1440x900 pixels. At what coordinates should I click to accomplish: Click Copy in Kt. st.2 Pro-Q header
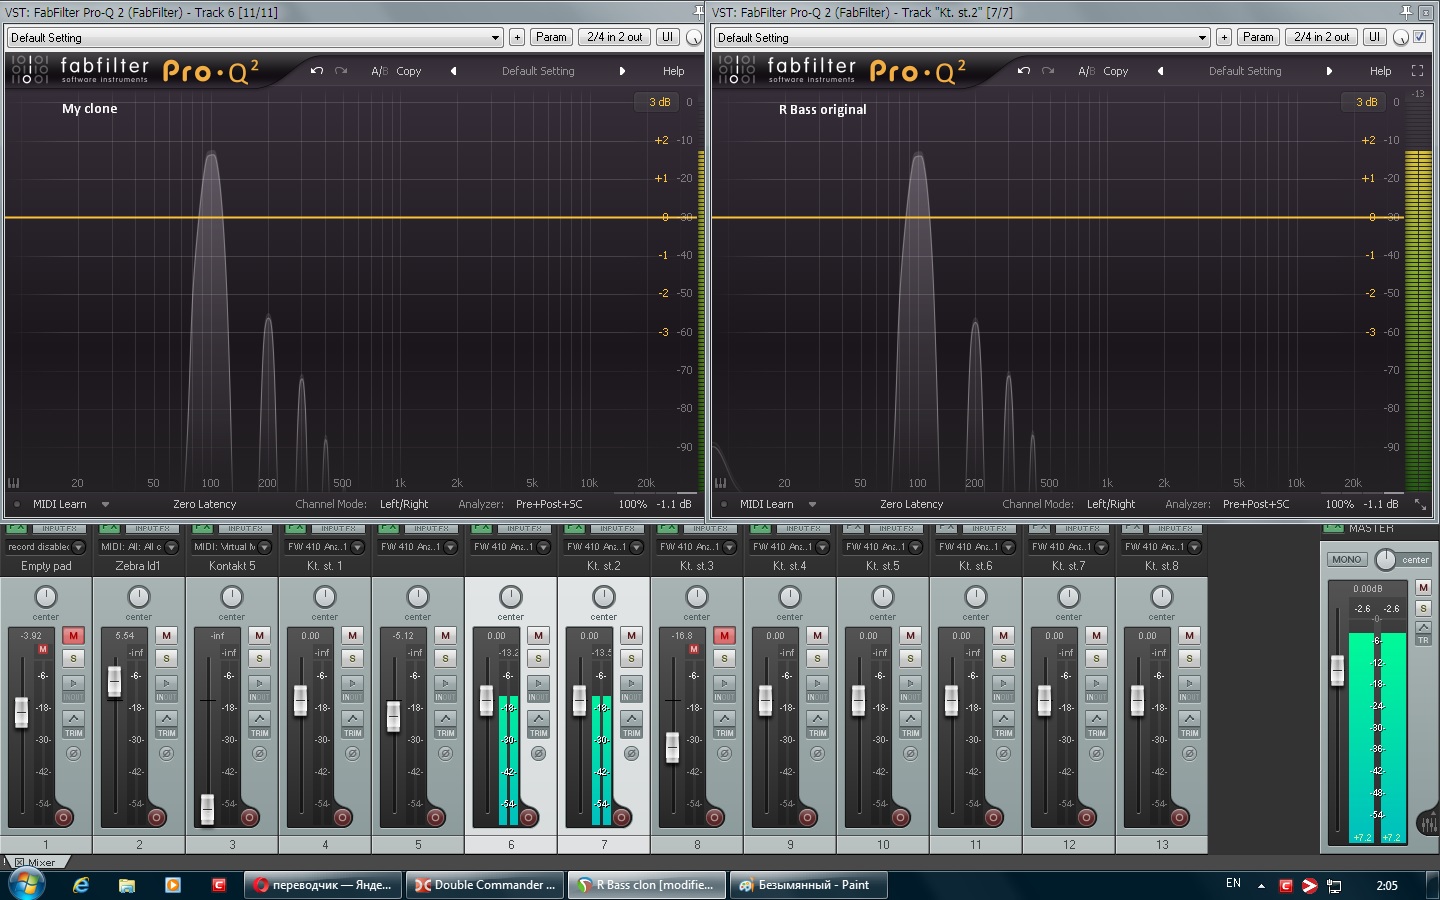[1116, 71]
